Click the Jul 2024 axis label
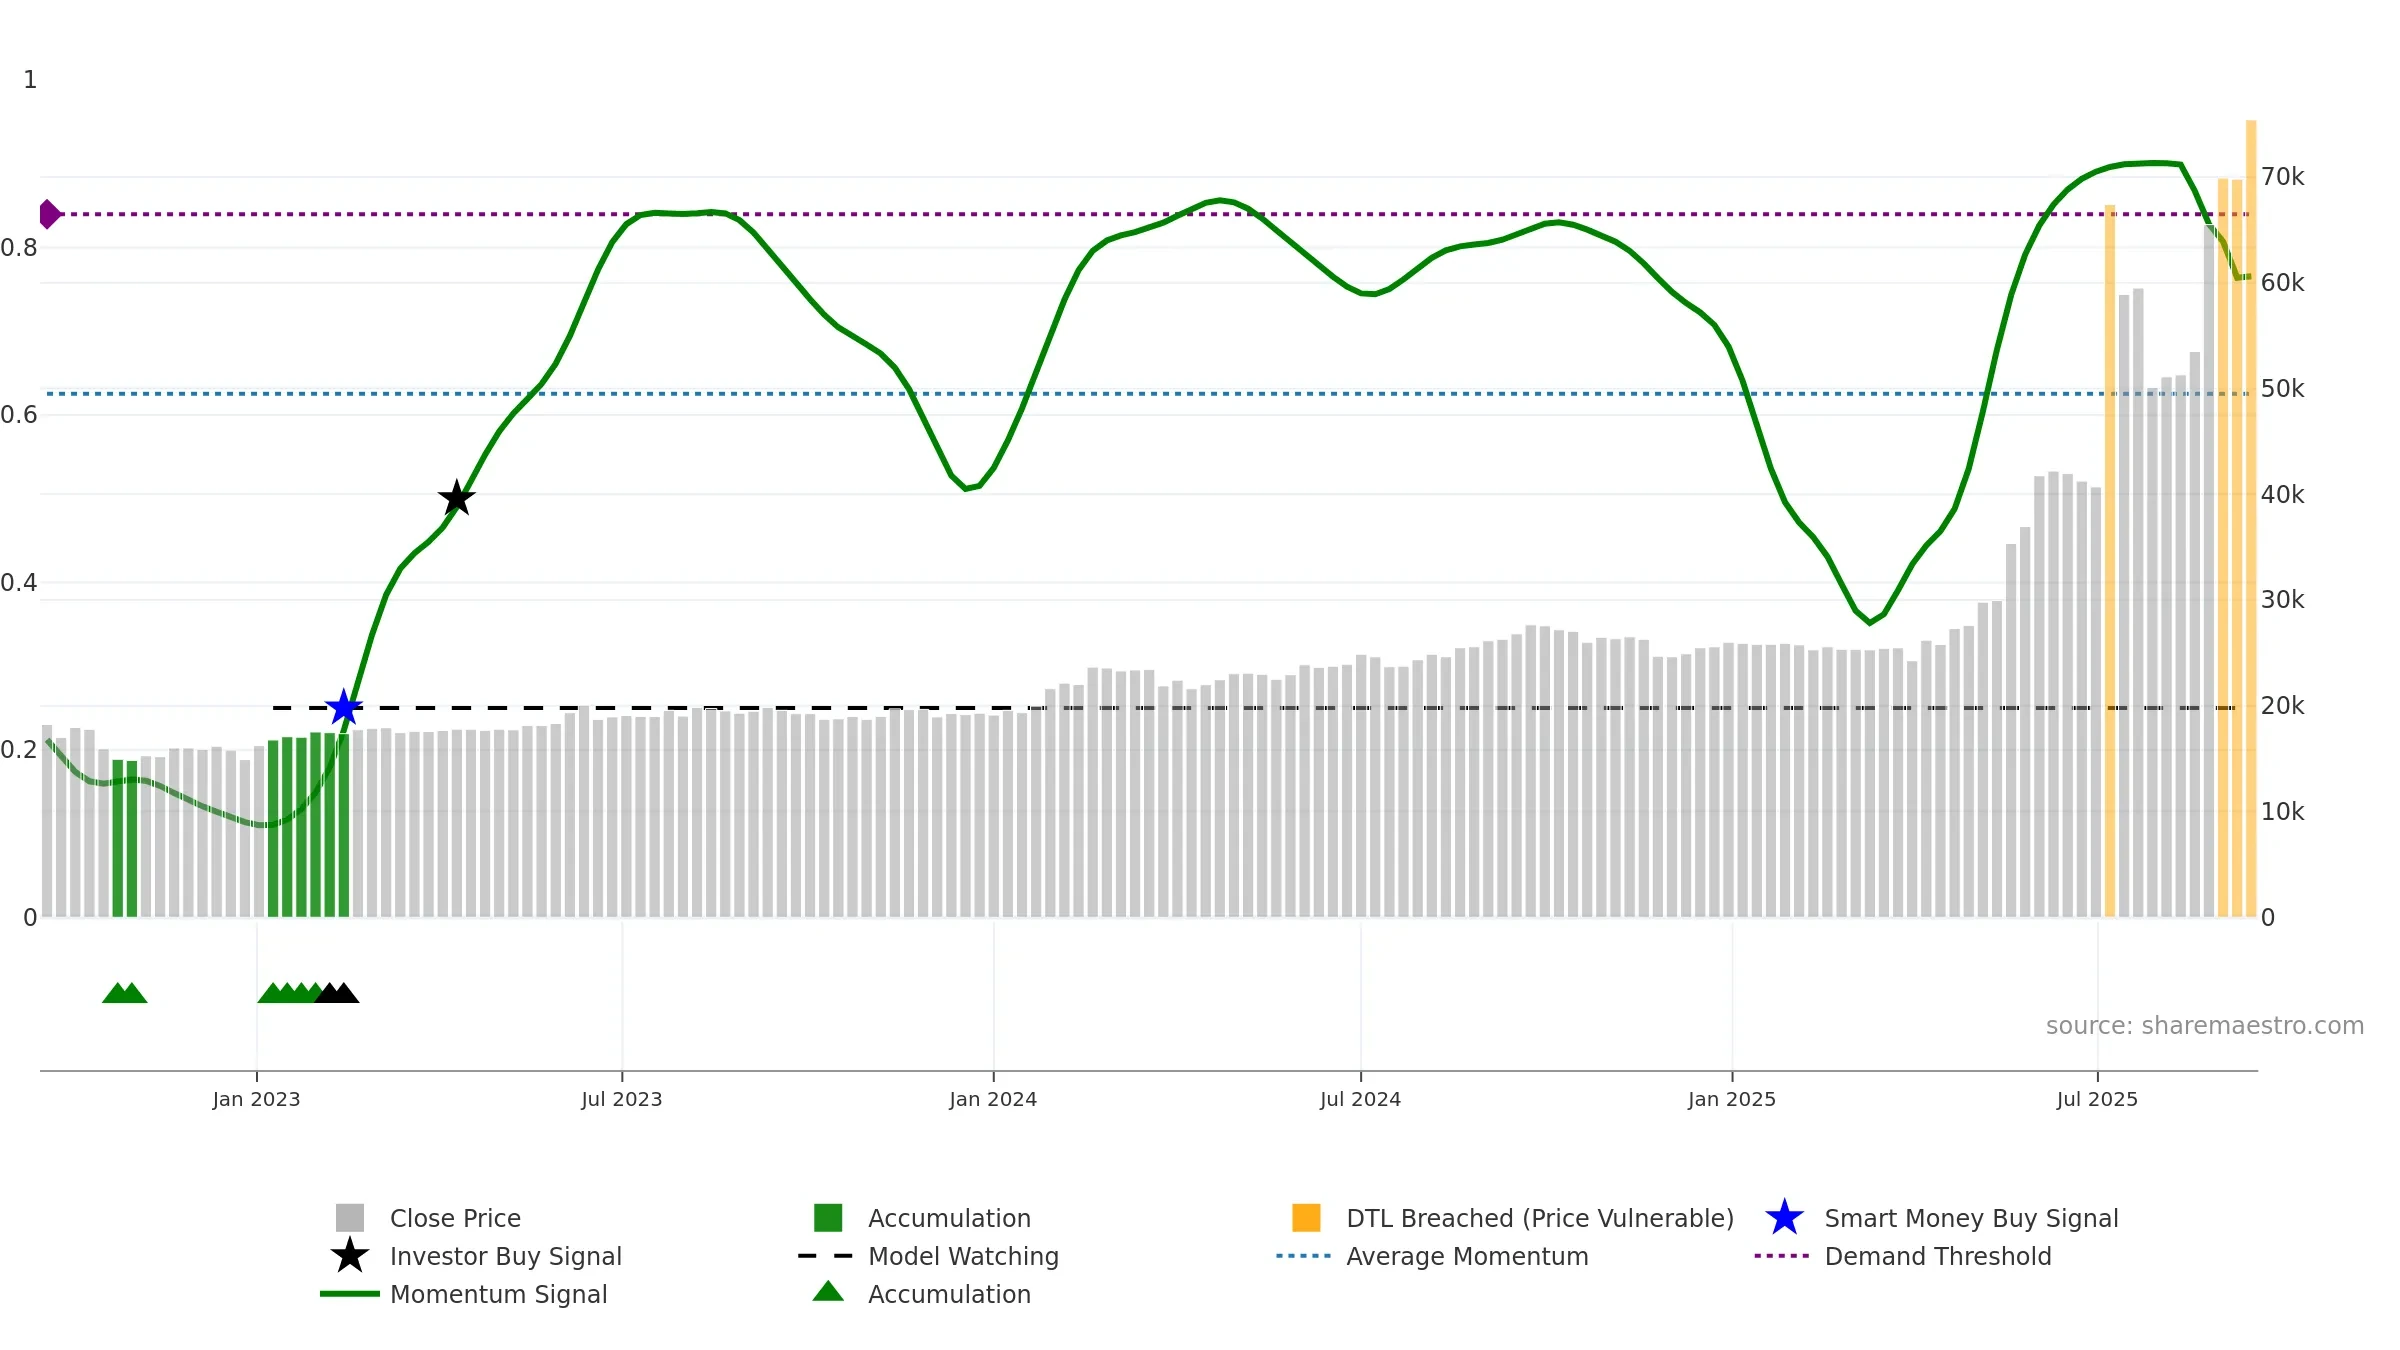This screenshot has width=2400, height=1350. [x=1360, y=1100]
